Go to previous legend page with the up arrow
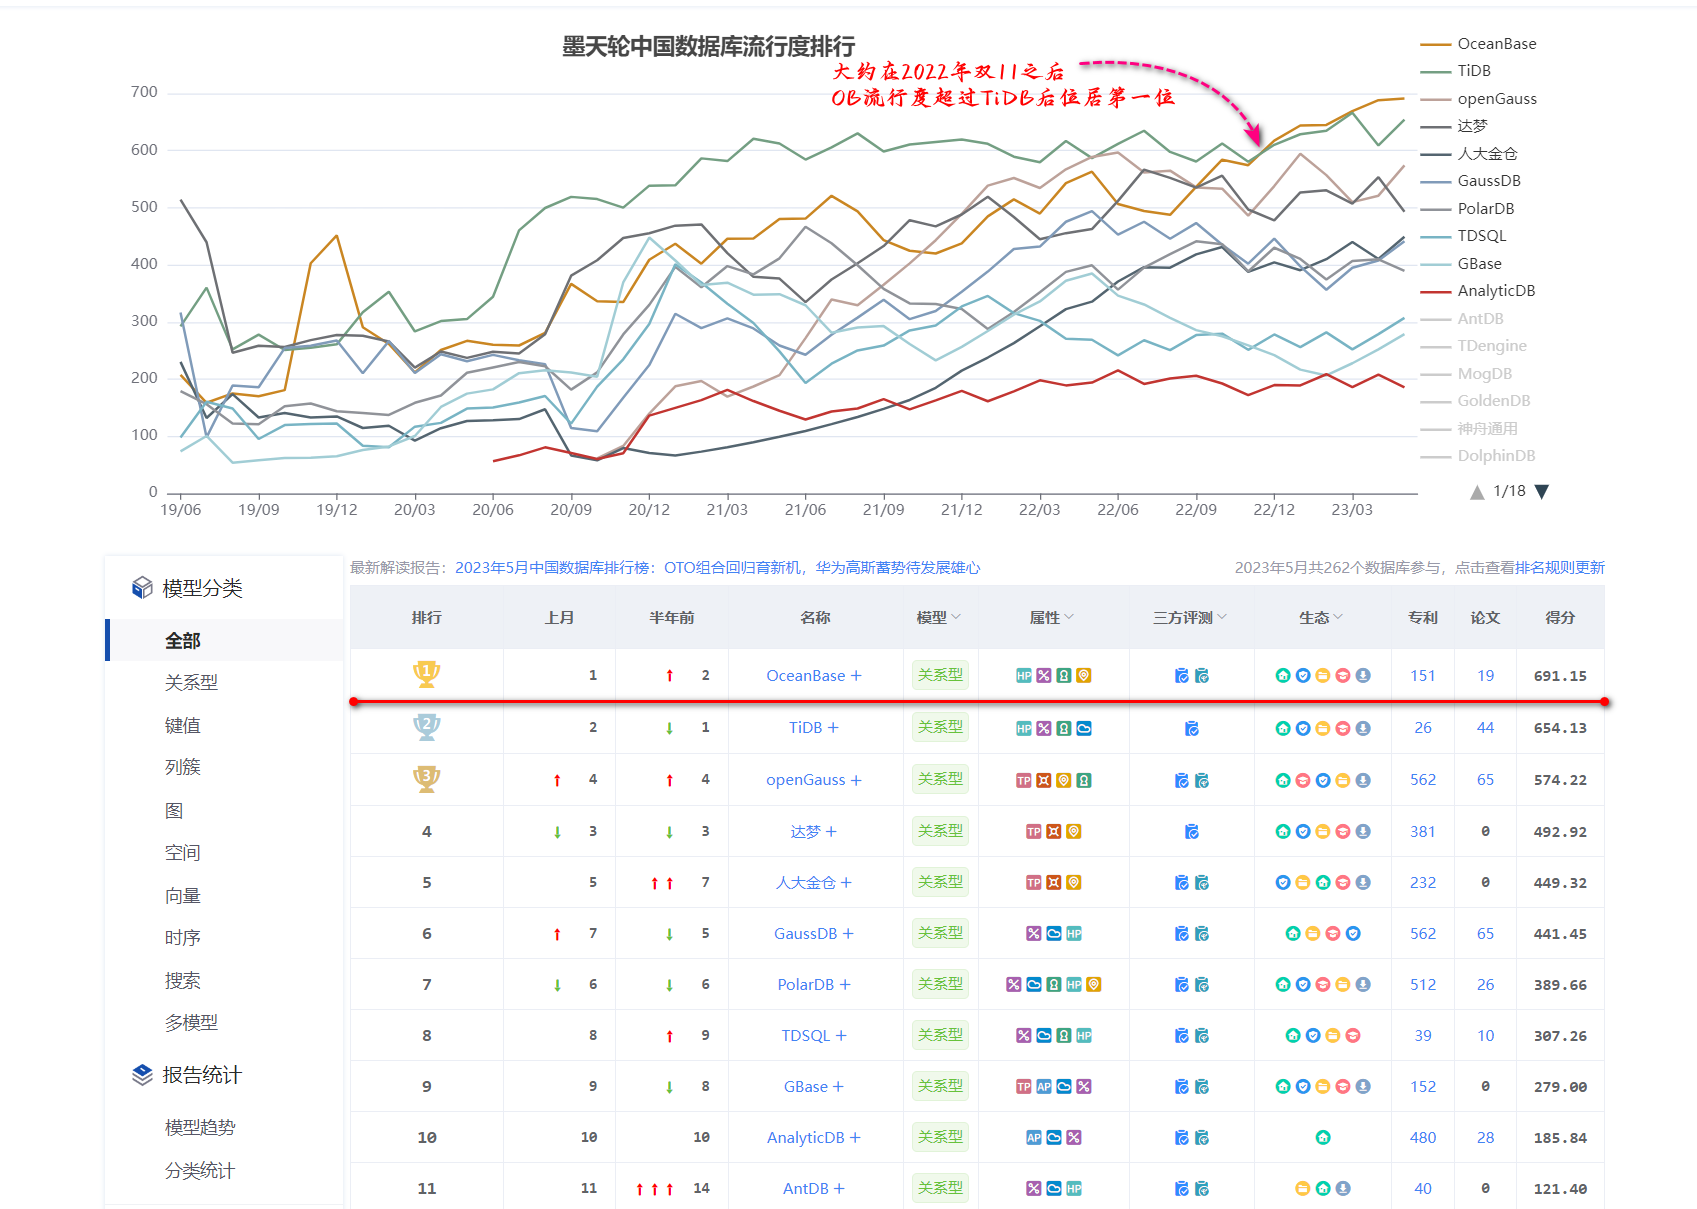The image size is (1697, 1209). pos(1477,491)
